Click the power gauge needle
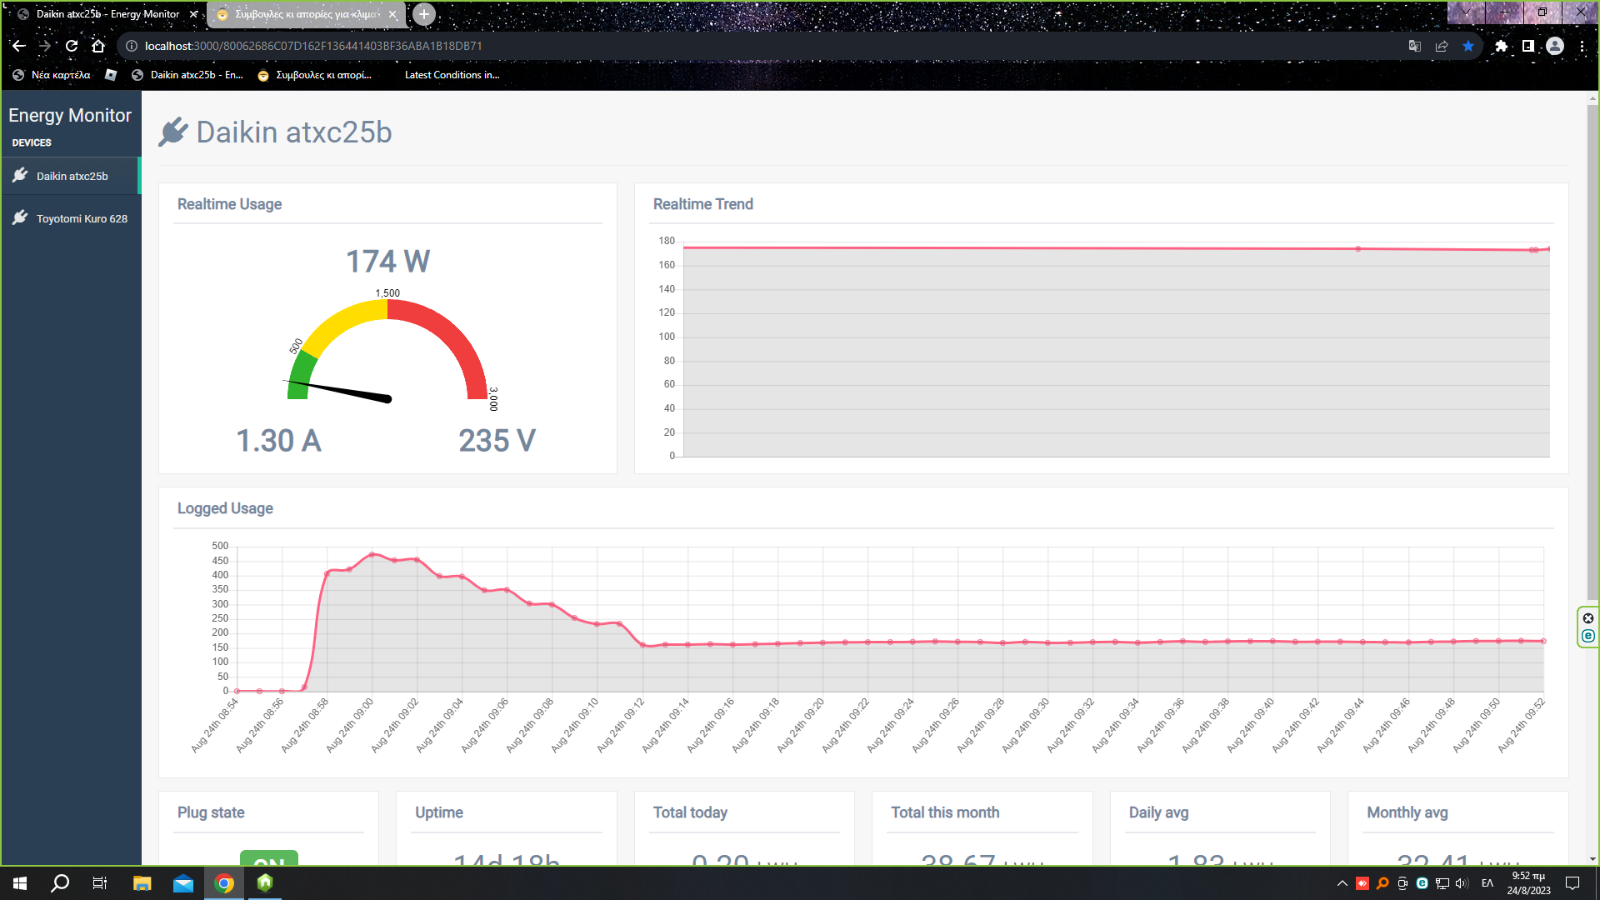 [340, 390]
